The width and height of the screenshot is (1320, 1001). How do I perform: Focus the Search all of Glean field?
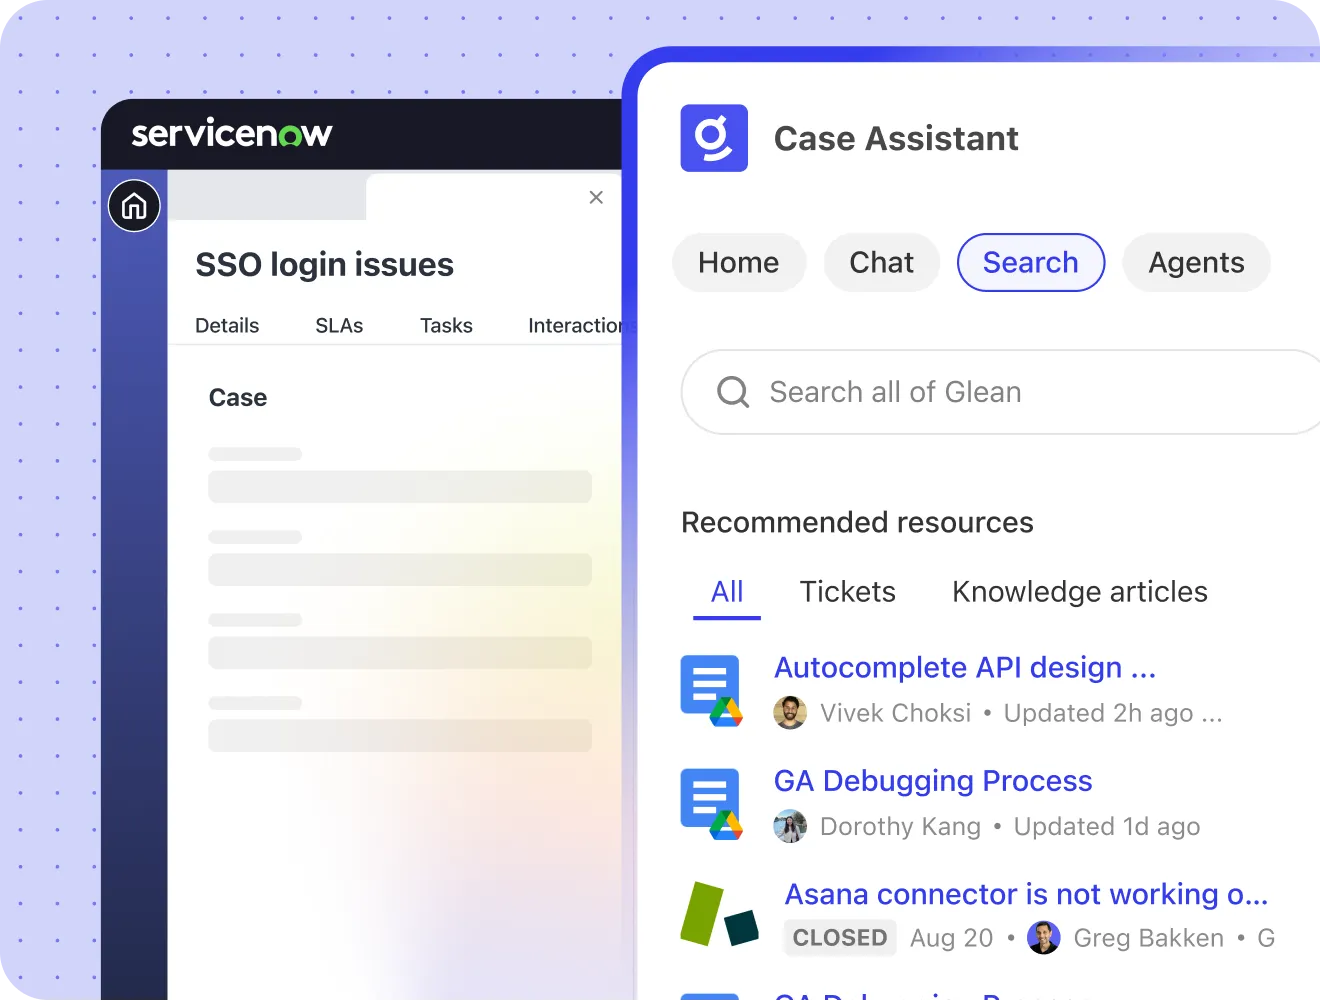(1000, 392)
